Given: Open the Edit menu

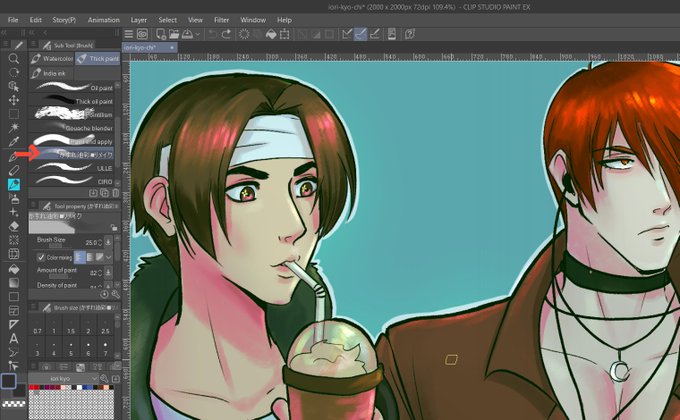Looking at the screenshot, I should (x=36, y=20).
